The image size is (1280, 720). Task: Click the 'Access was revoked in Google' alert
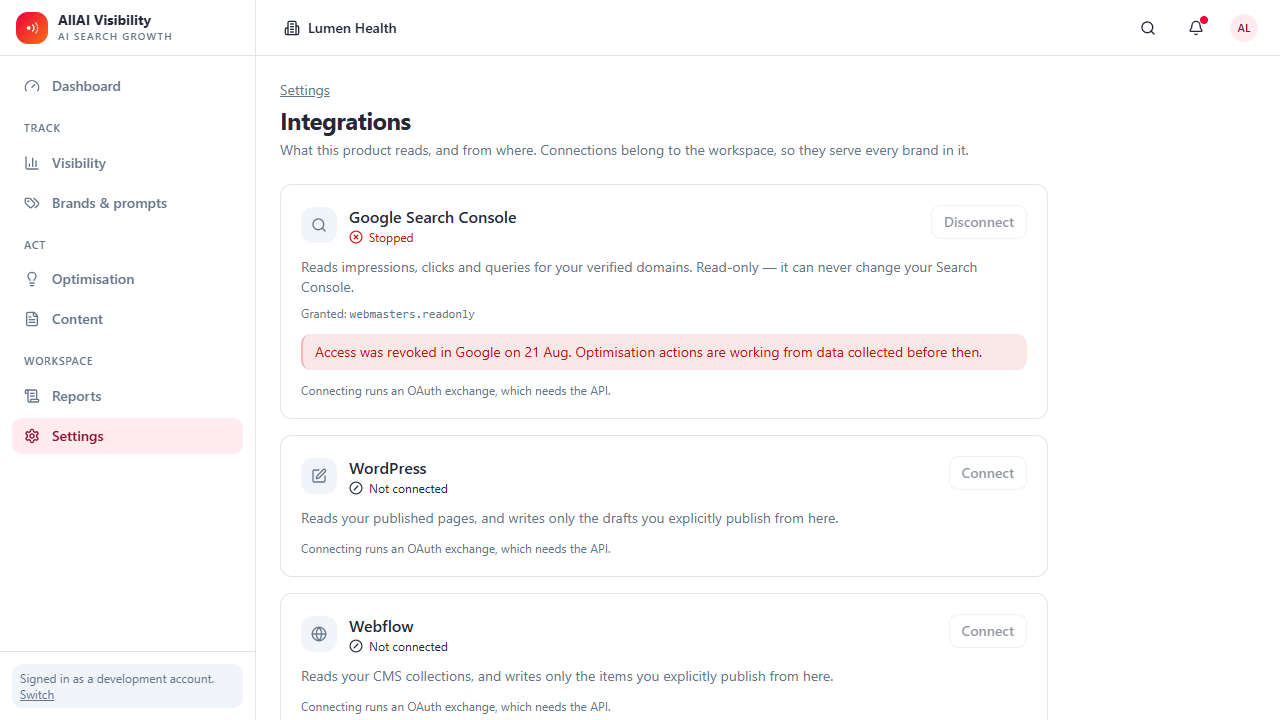pyautogui.click(x=664, y=352)
